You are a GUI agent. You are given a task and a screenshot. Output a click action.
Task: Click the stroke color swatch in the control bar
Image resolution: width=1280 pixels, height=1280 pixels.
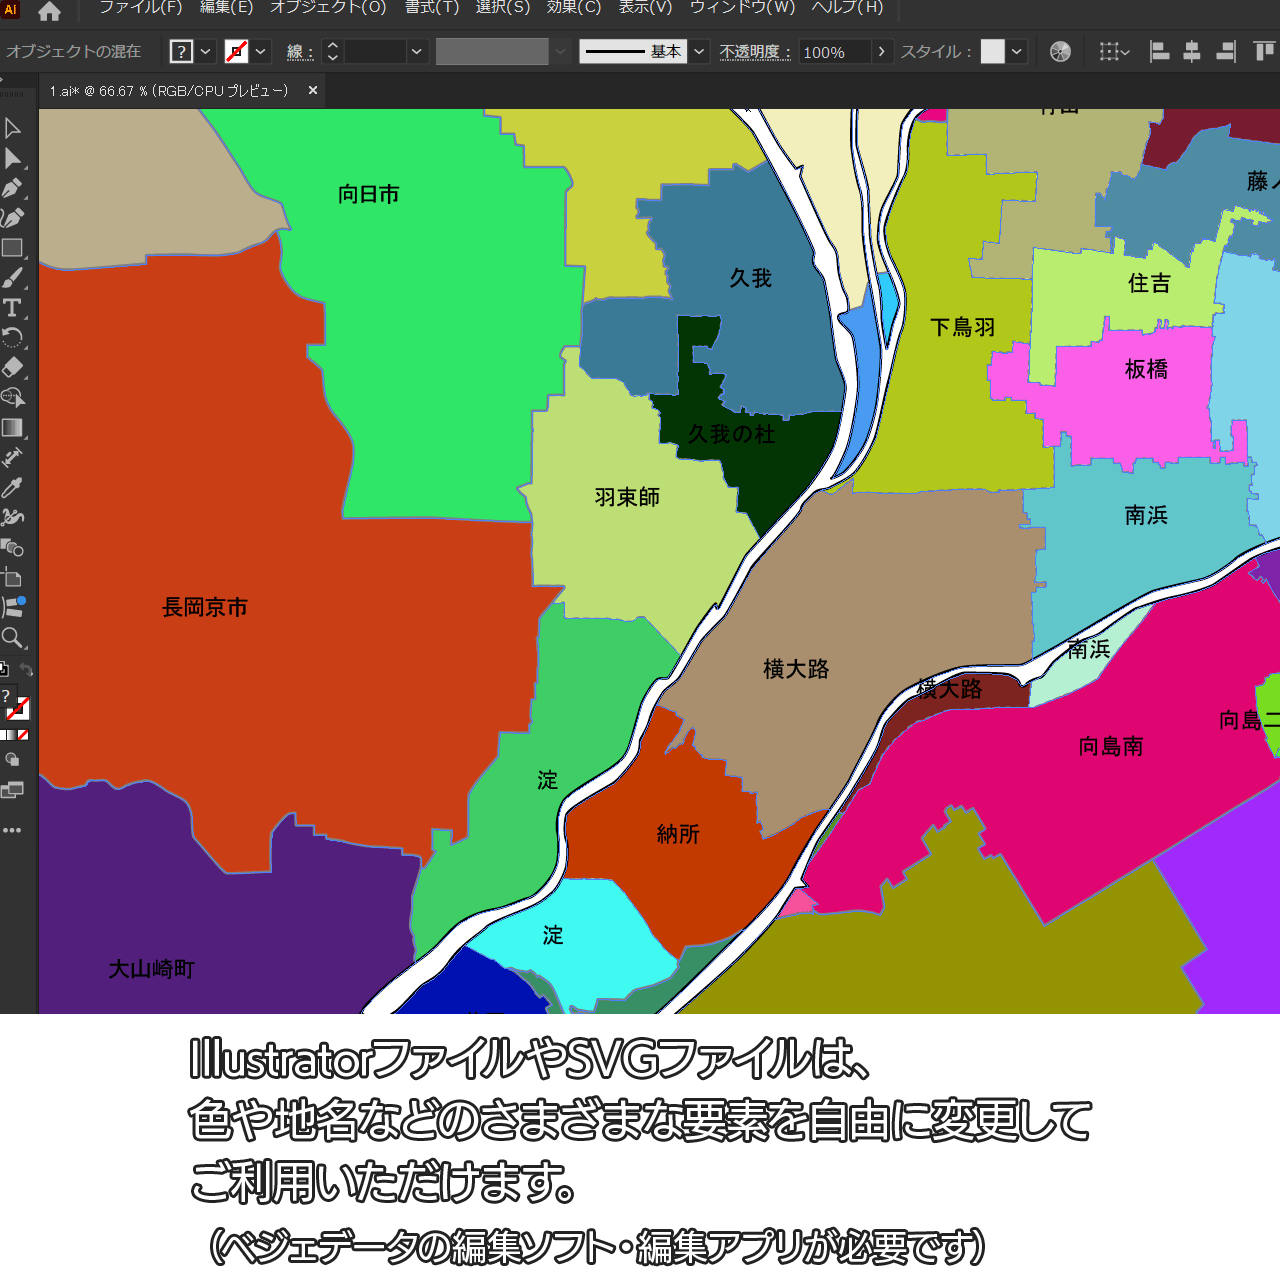[237, 51]
